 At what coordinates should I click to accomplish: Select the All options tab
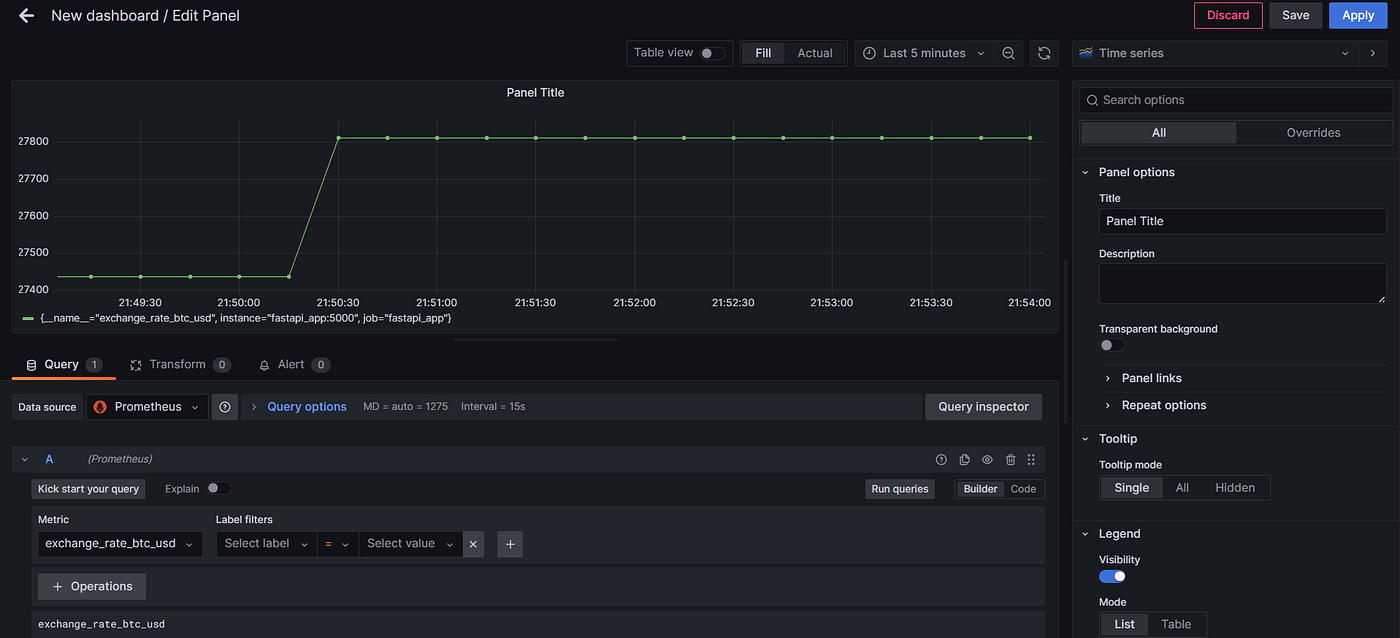click(1158, 133)
